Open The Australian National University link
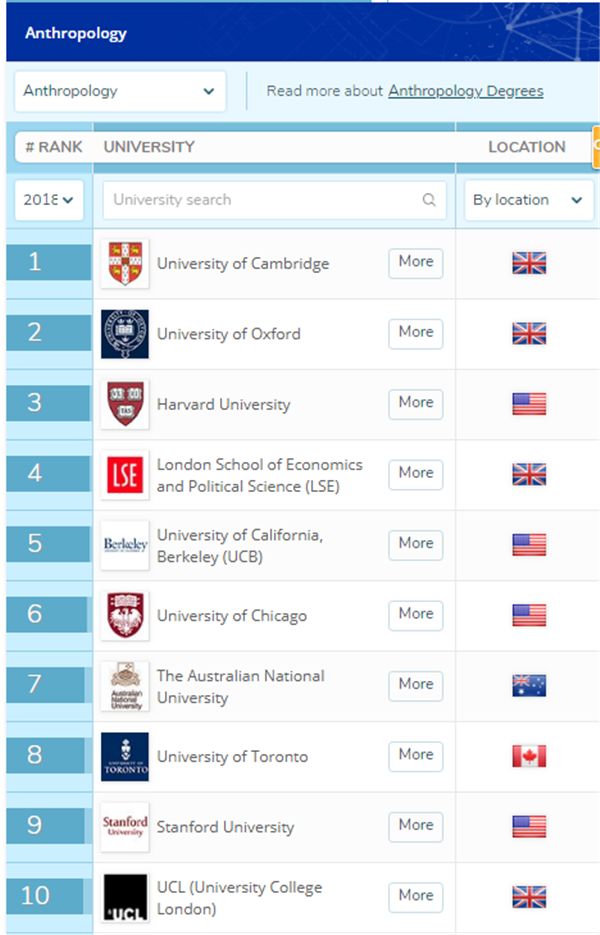Viewport: 600px width, 935px height. 240,687
